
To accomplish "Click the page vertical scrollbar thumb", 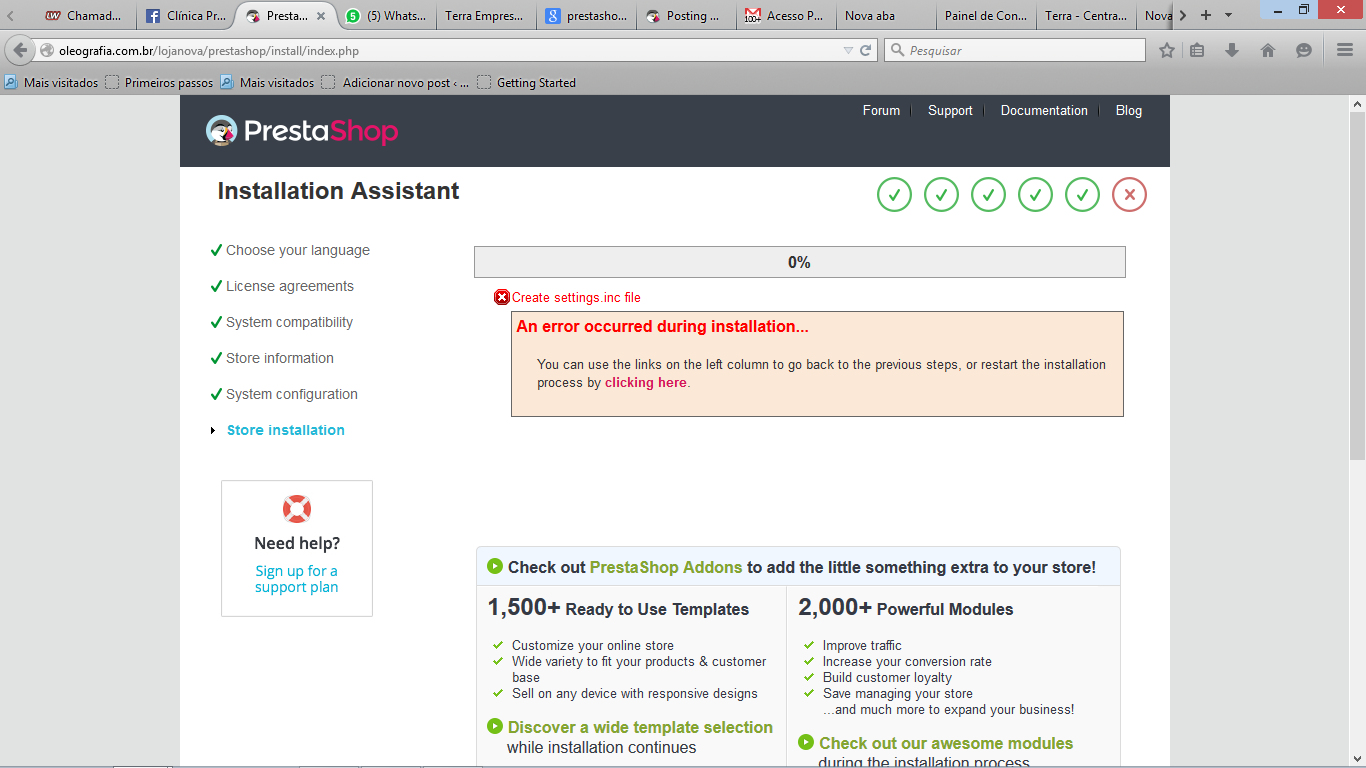I will (1358, 286).
